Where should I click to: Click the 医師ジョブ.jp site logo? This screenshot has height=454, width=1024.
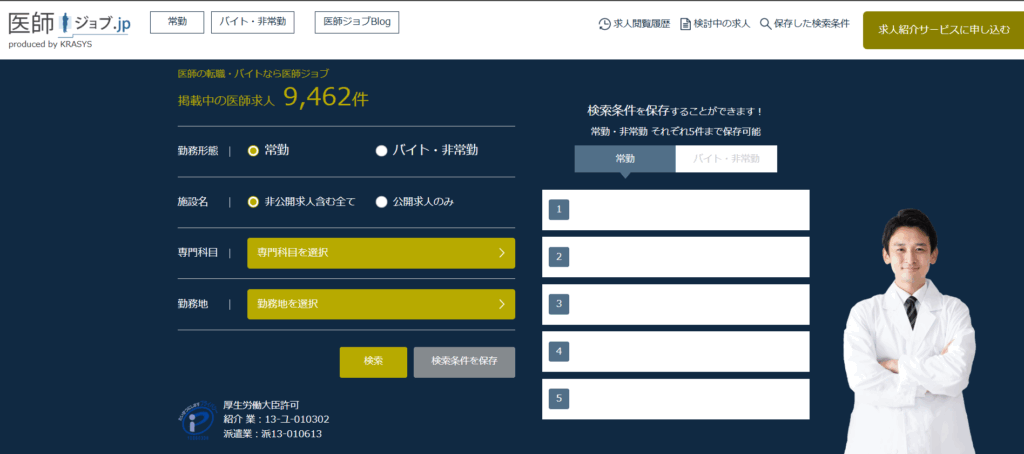[68, 27]
